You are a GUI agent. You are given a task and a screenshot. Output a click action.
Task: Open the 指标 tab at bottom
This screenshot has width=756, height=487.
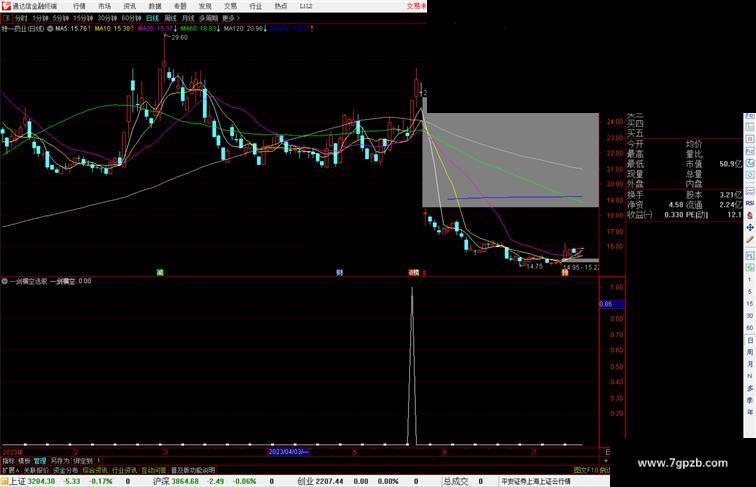pos(7,461)
